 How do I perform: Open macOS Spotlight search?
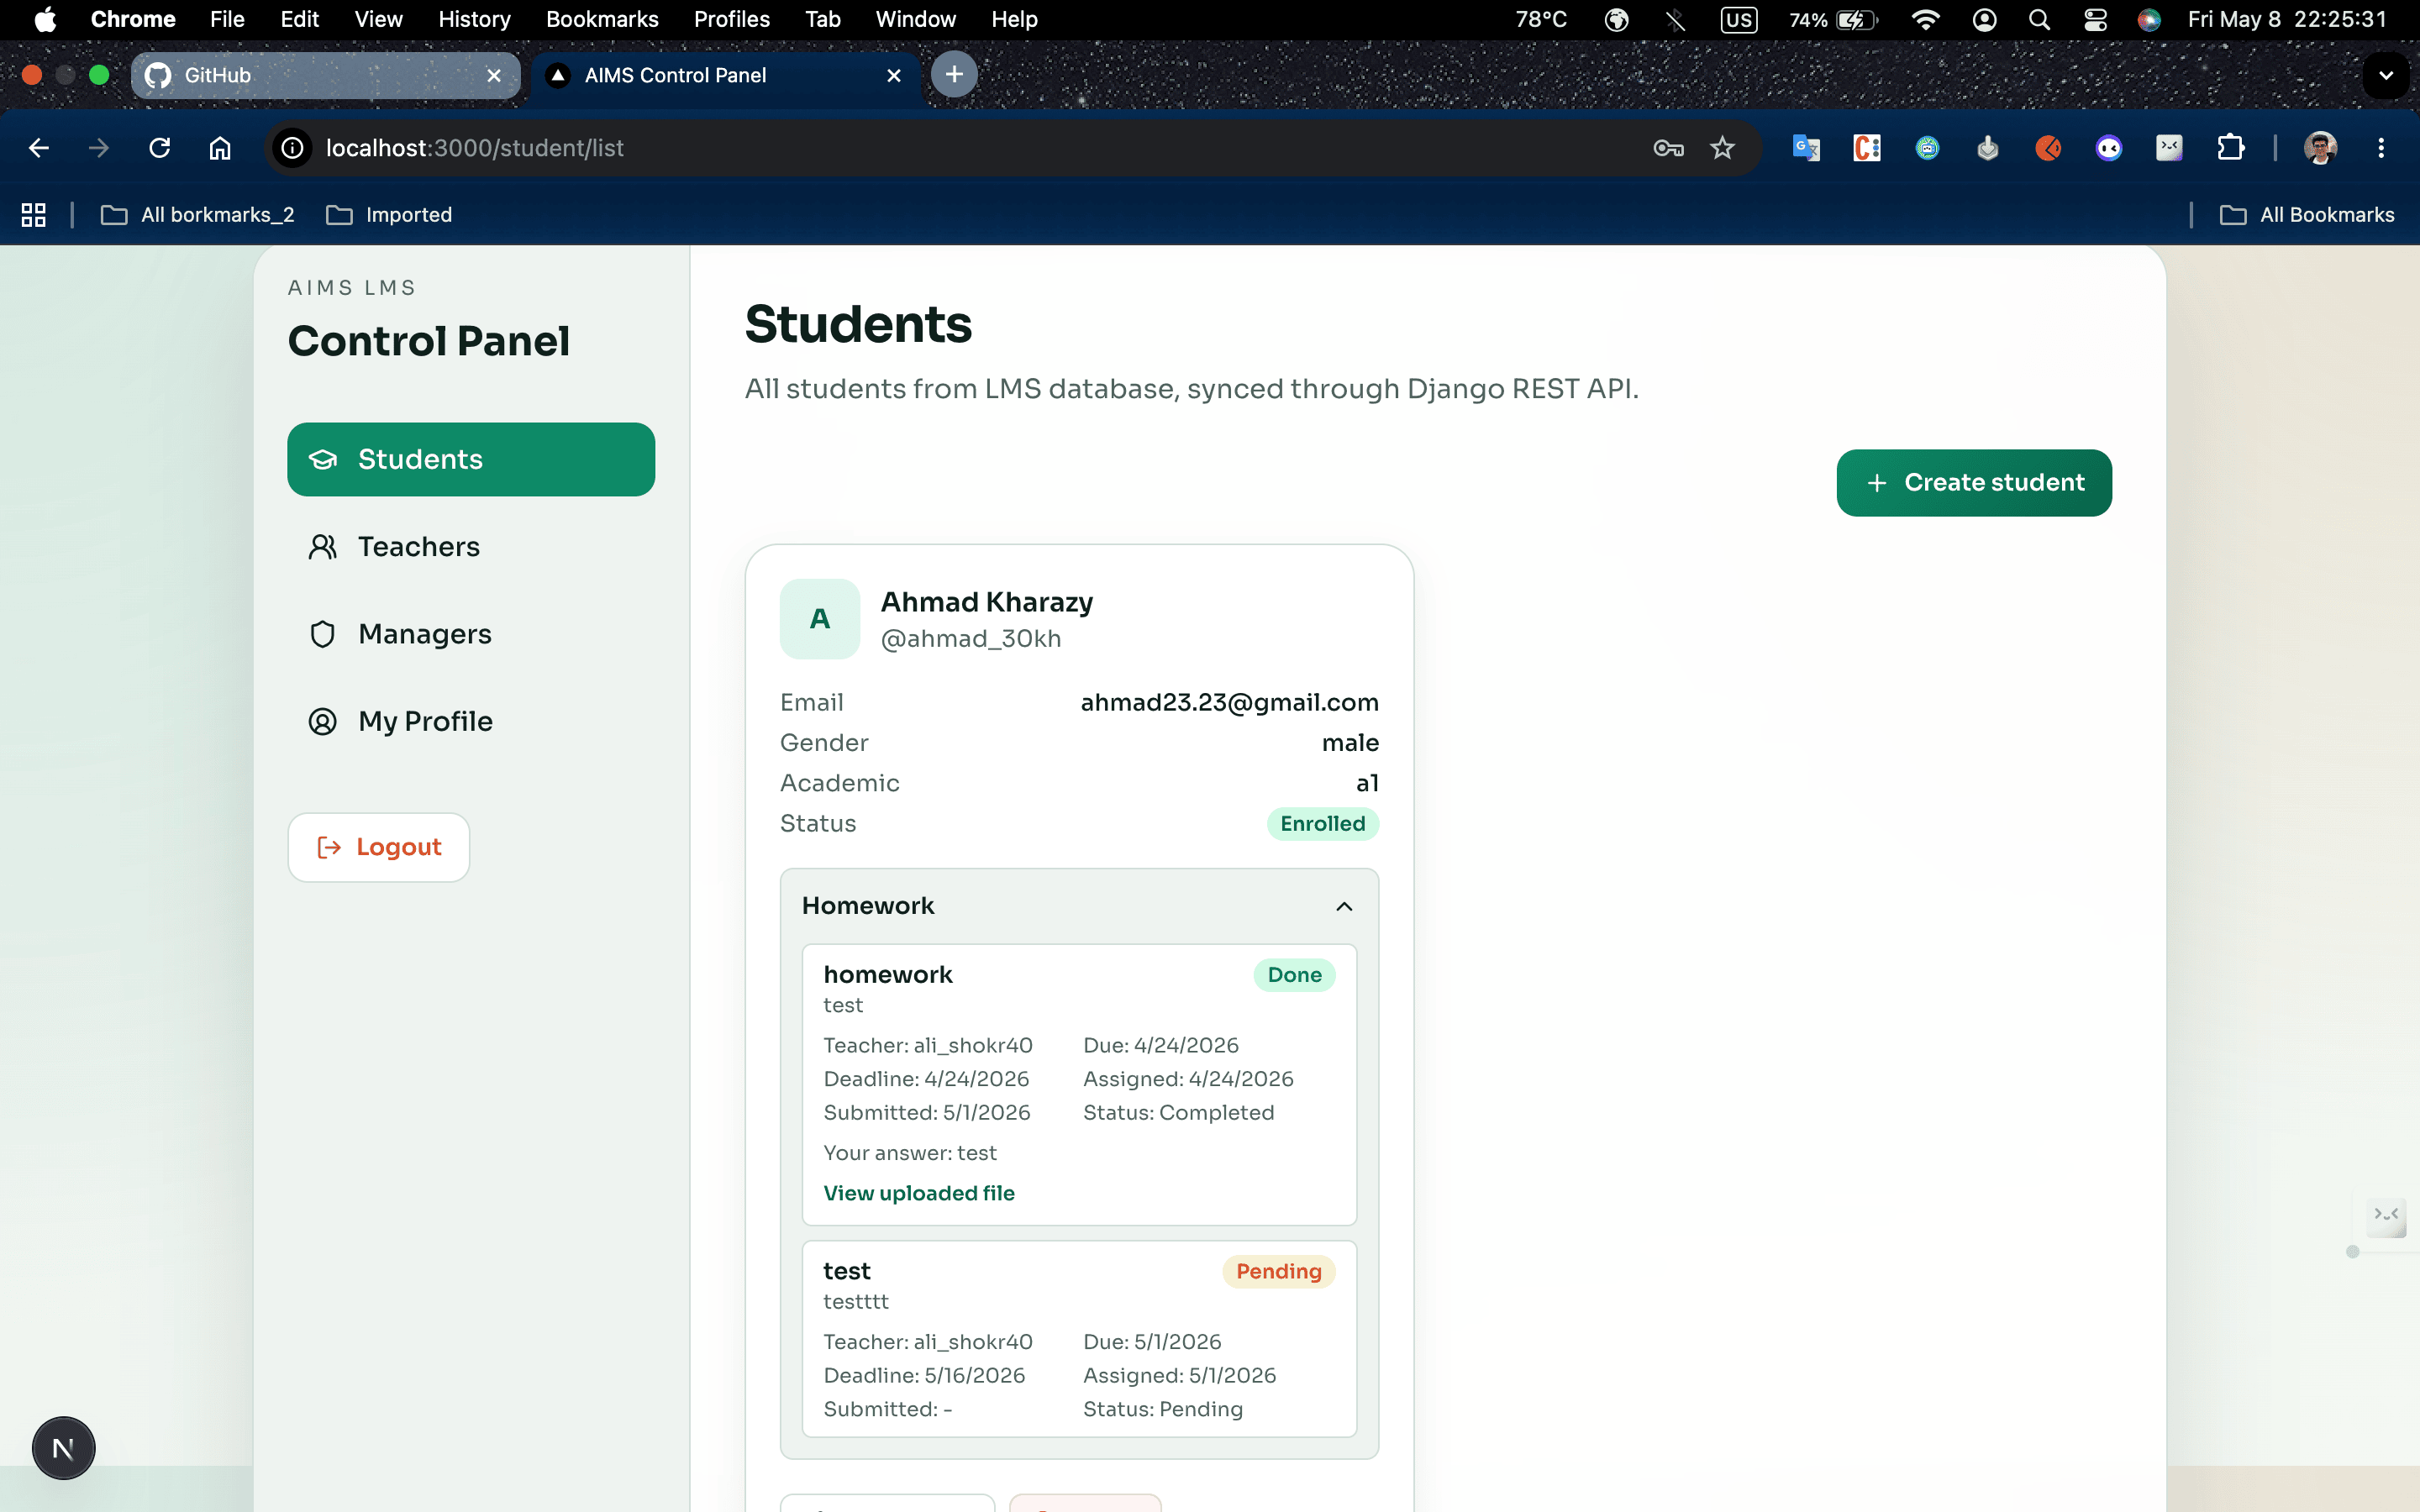pyautogui.click(x=2039, y=19)
